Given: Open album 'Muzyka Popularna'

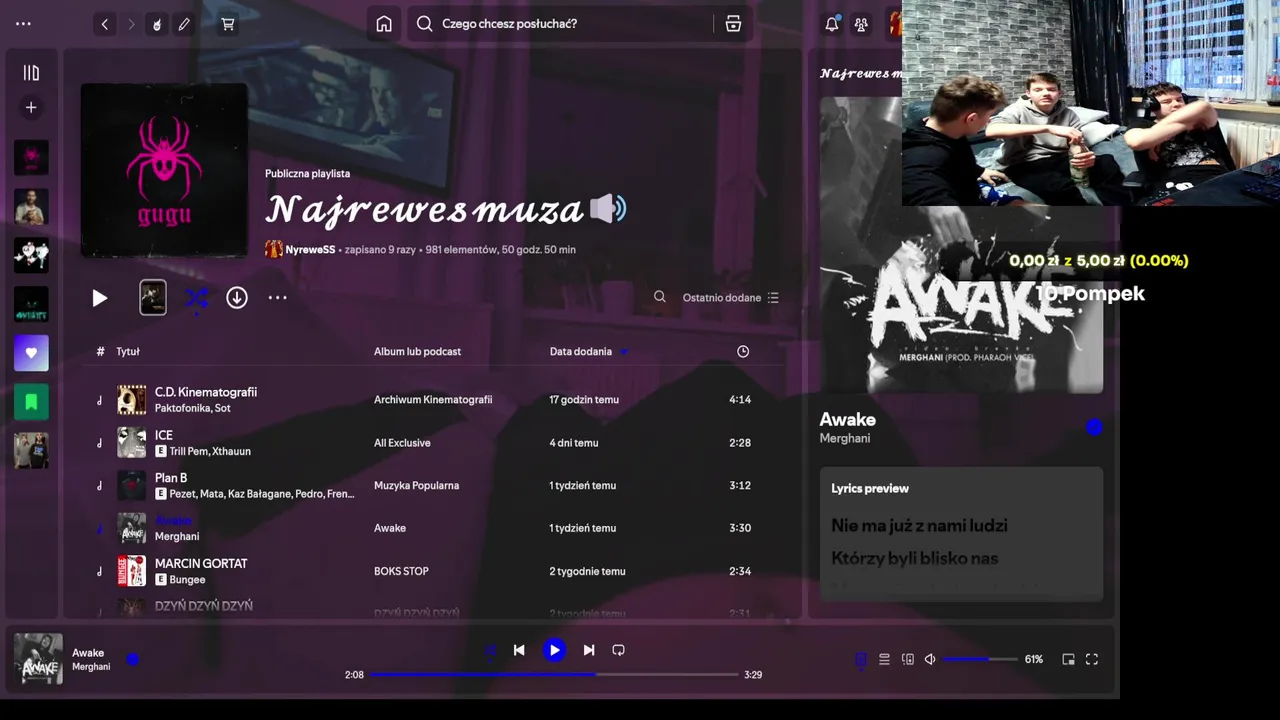Looking at the screenshot, I should tap(416, 486).
